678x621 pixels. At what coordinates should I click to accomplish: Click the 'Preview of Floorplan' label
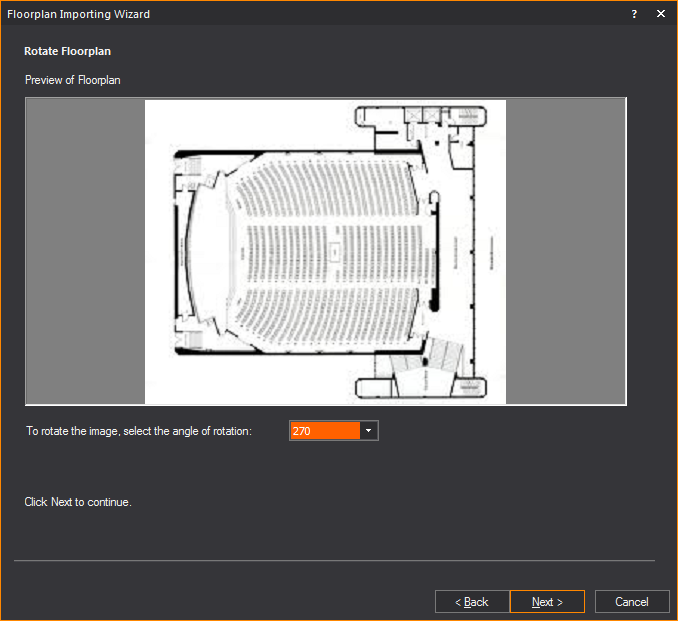point(73,80)
